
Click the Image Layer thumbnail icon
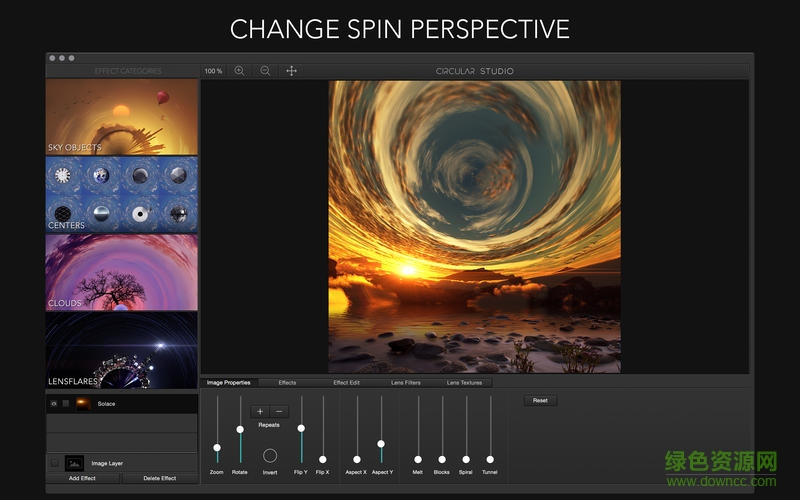coord(74,463)
